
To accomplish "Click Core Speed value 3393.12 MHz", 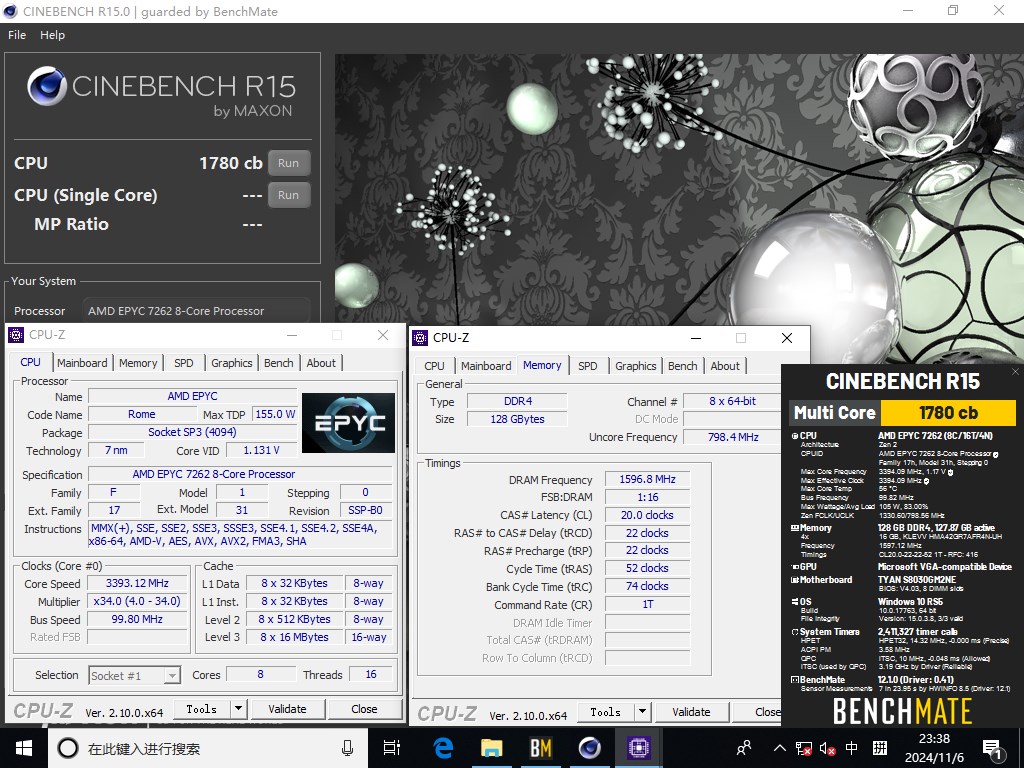I will pyautogui.click(x=137, y=583).
